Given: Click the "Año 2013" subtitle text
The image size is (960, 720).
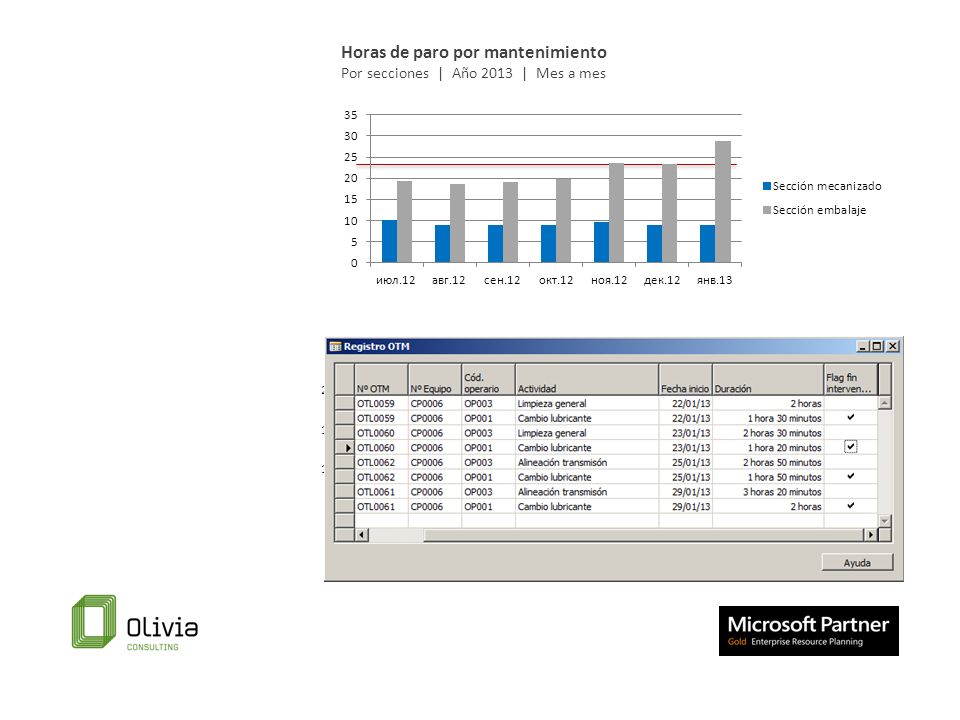Looking at the screenshot, I should (482, 73).
